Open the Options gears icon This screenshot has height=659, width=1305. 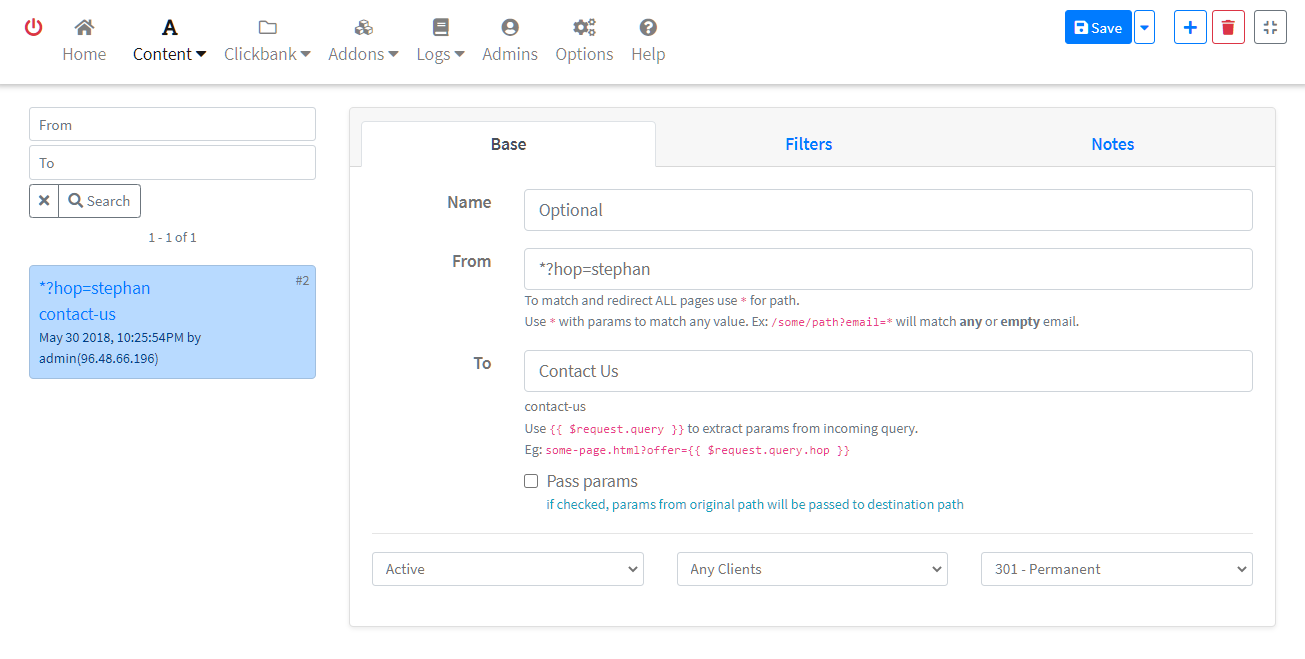[x=584, y=28]
